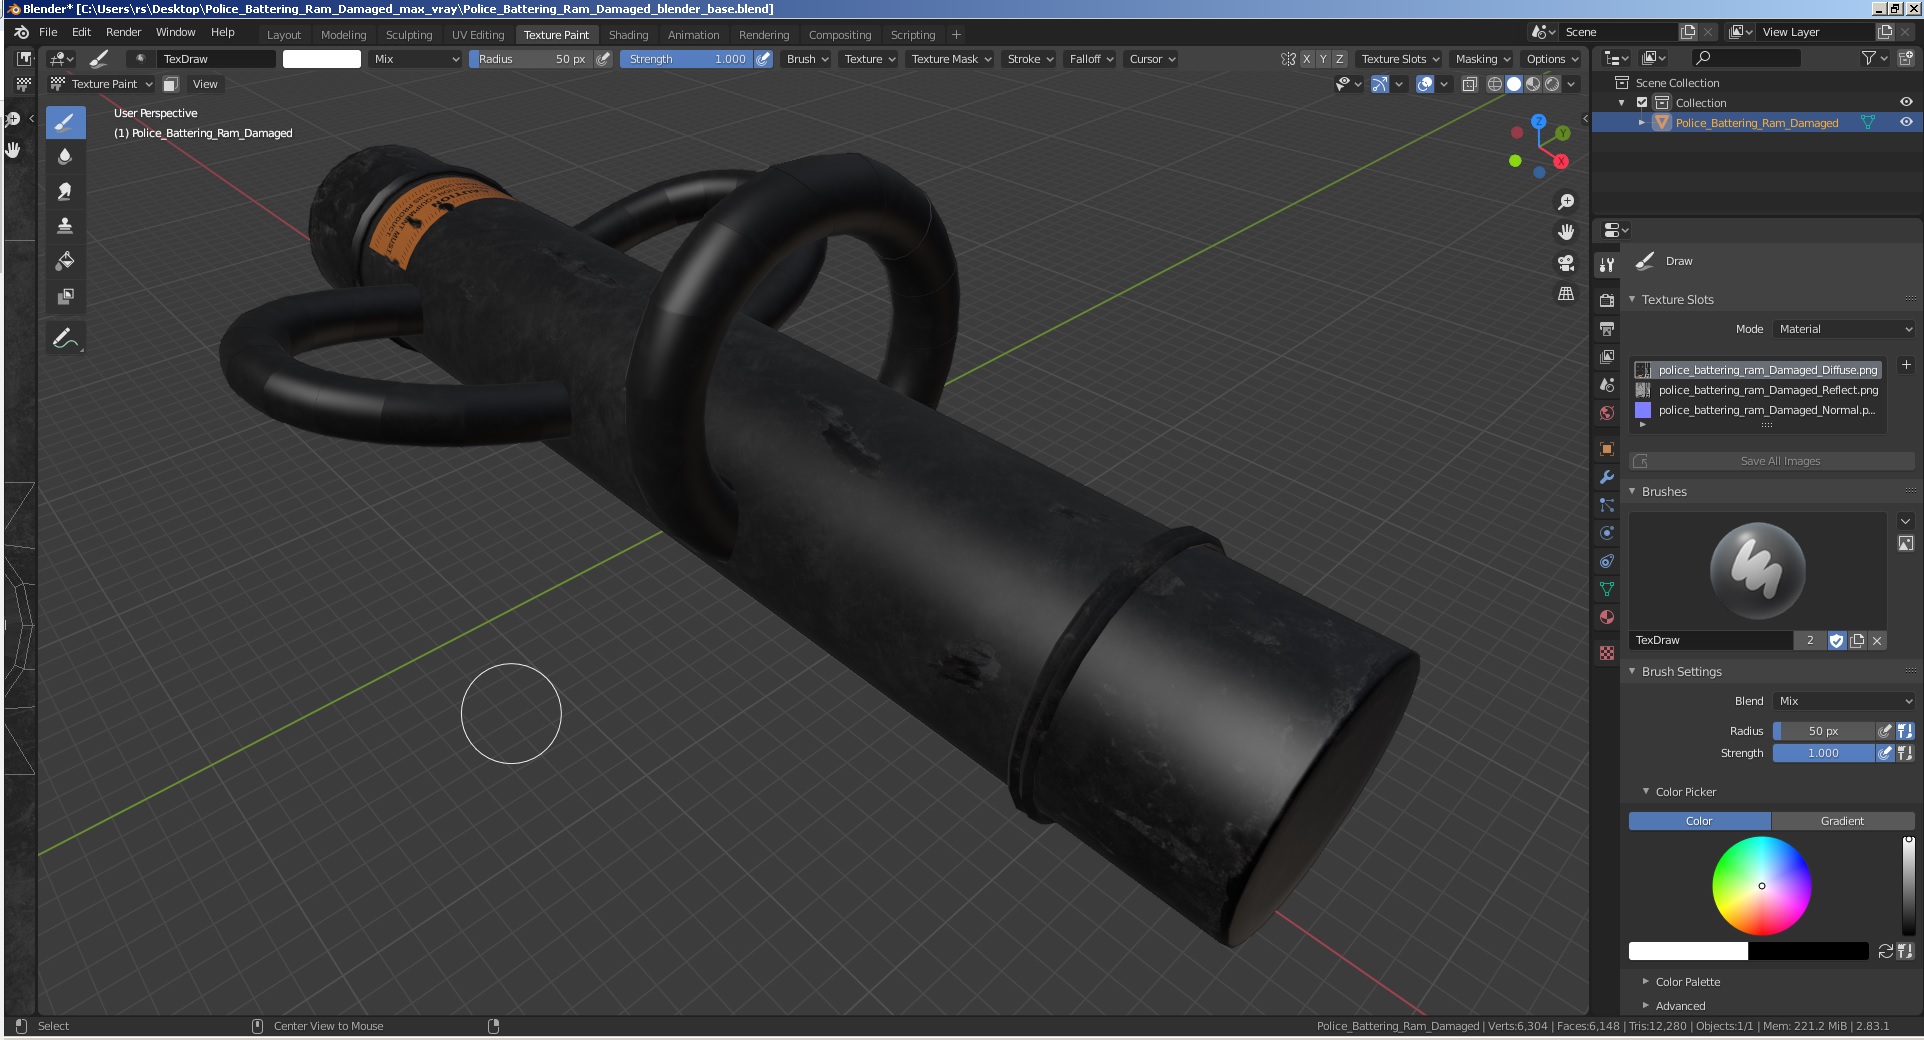The width and height of the screenshot is (1924, 1040).
Task: Select the Mask tool
Action: 65,296
